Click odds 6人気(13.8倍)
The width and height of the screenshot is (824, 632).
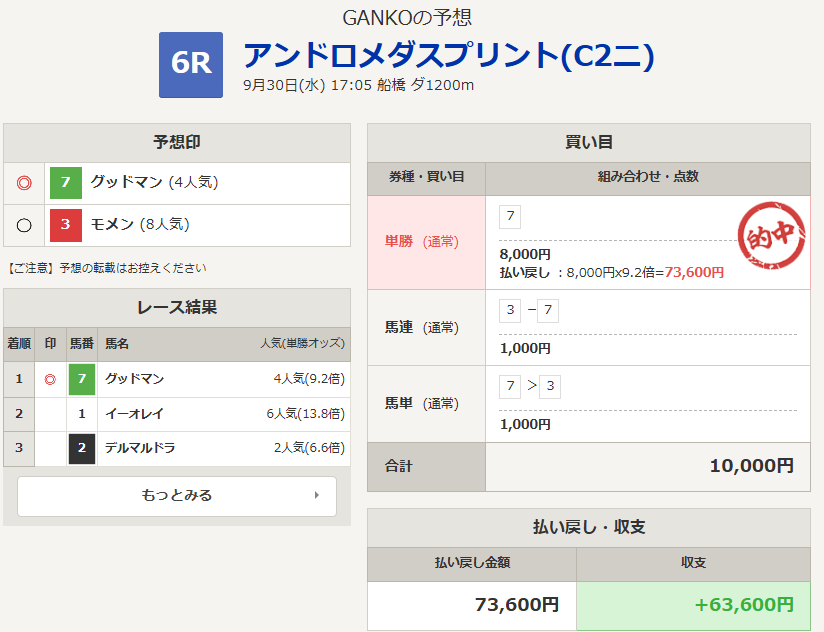point(305,414)
